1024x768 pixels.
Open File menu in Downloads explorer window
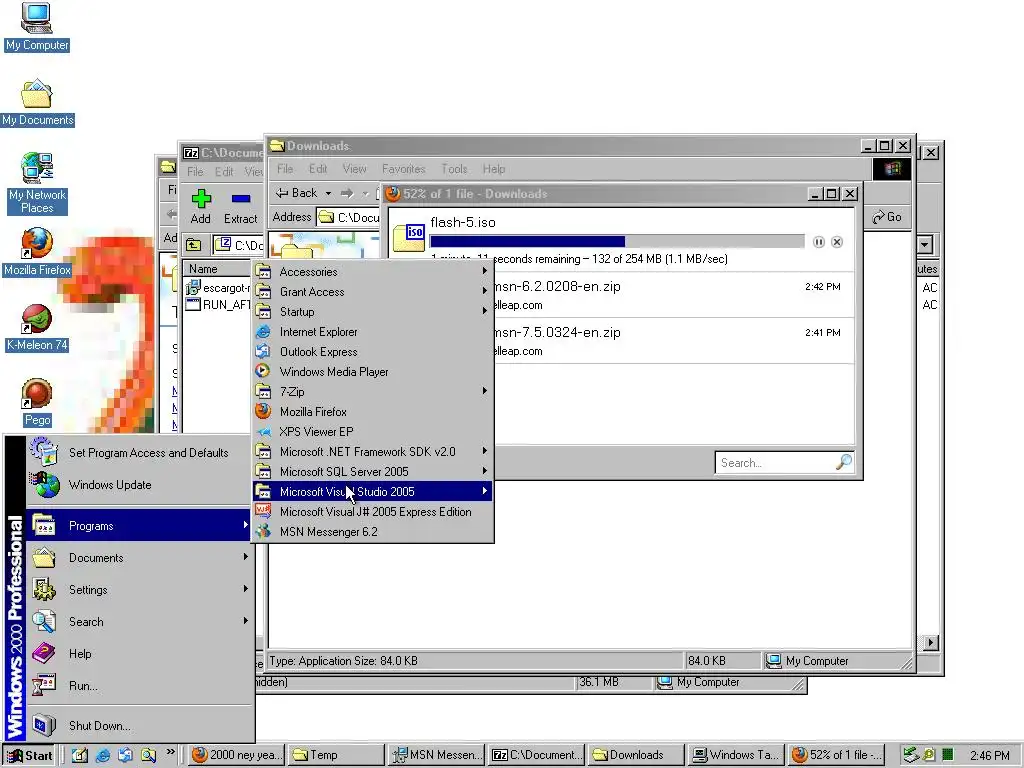click(x=285, y=168)
